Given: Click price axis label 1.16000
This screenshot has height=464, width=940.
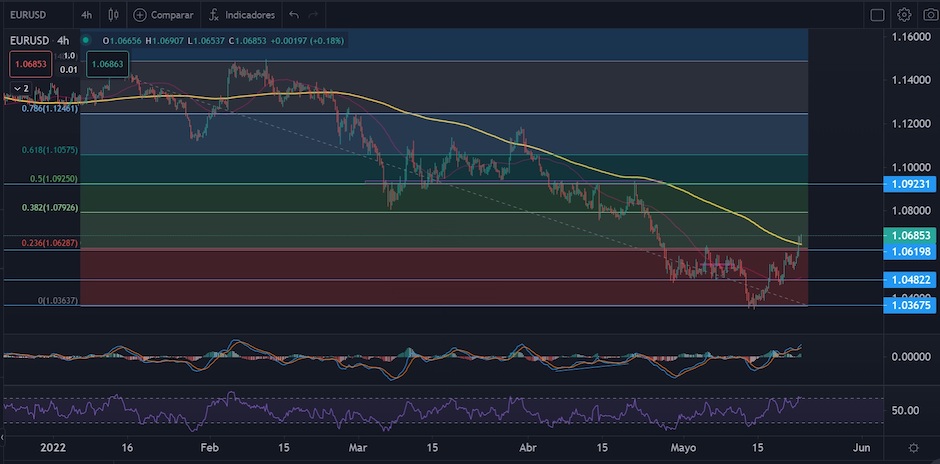Looking at the screenshot, I should 911,37.
